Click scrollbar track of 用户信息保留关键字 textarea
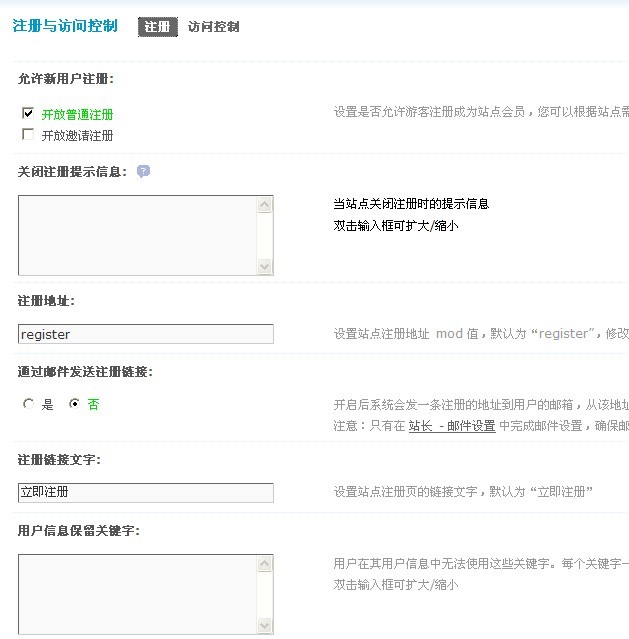Image resolution: width=629 pixels, height=639 pixels. (265, 595)
